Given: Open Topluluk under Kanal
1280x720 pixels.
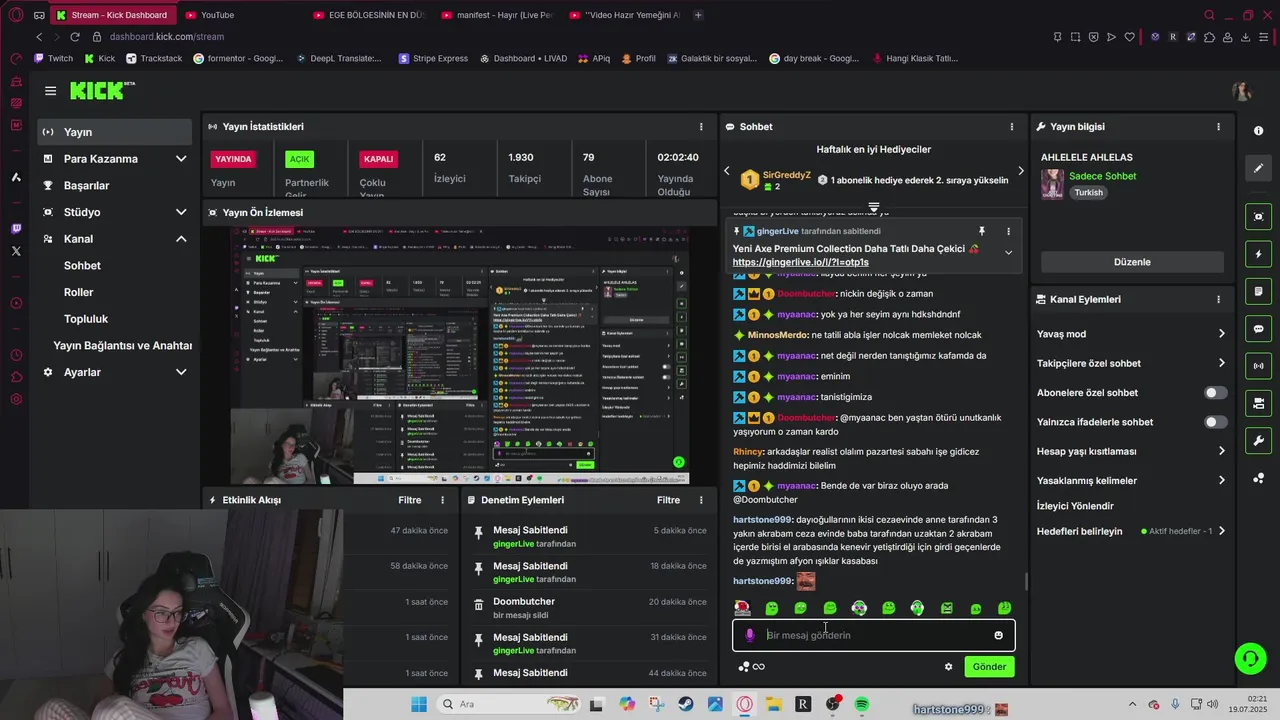Looking at the screenshot, I should tap(86, 319).
